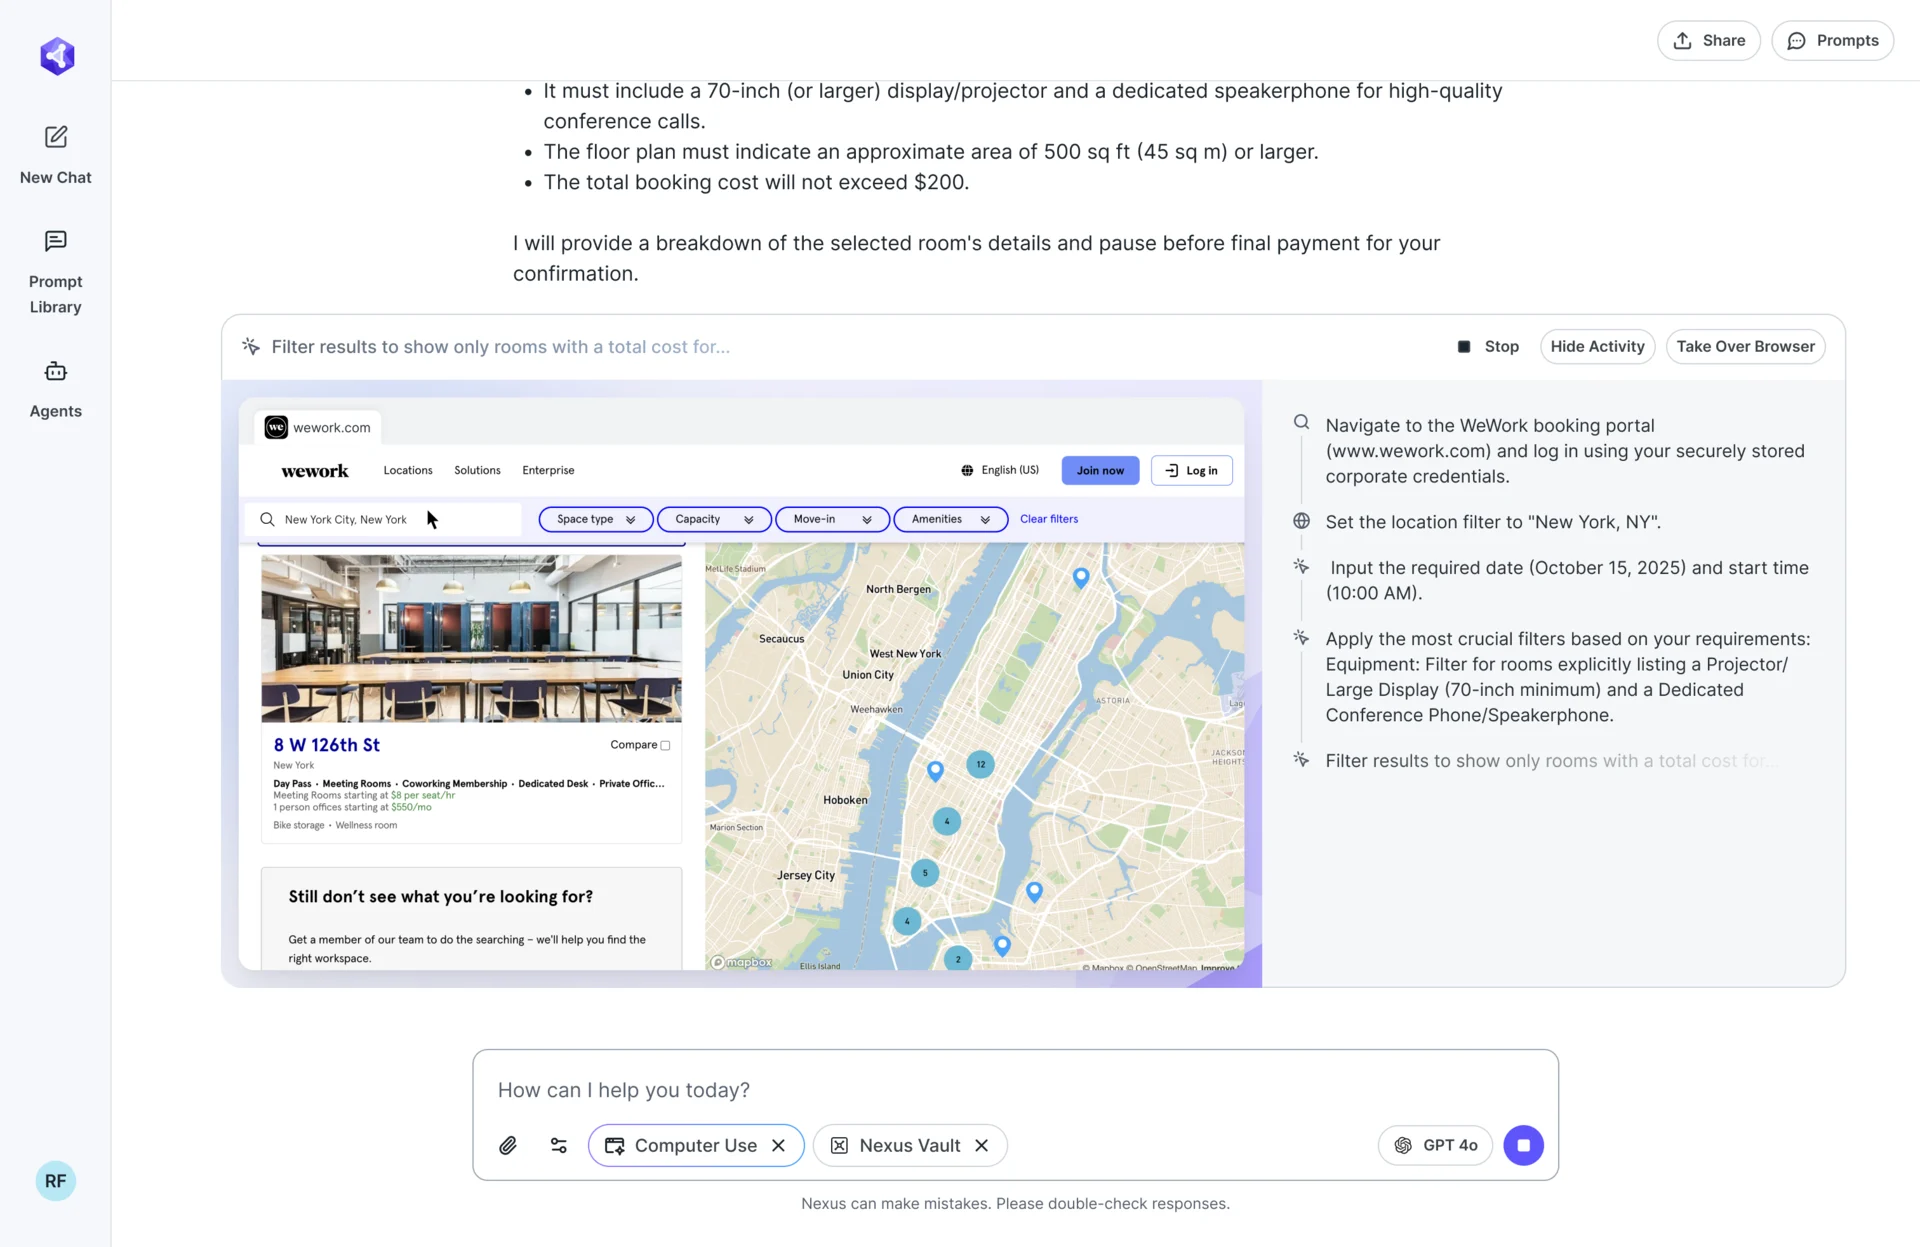Tick the Compare checkbox for 8 W 126th St
1920x1247 pixels.
(x=665, y=745)
